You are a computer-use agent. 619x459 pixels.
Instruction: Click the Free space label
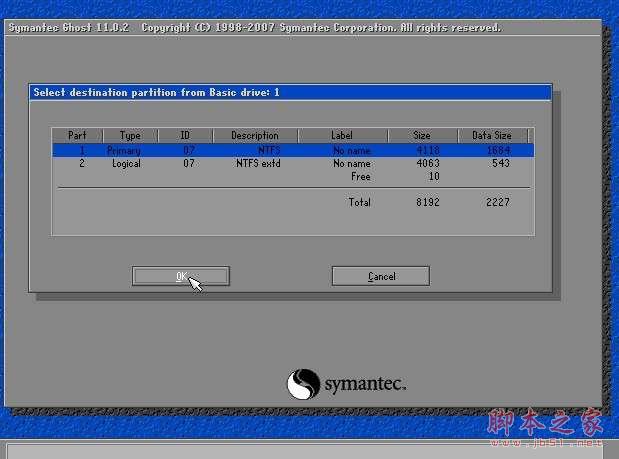pos(360,176)
